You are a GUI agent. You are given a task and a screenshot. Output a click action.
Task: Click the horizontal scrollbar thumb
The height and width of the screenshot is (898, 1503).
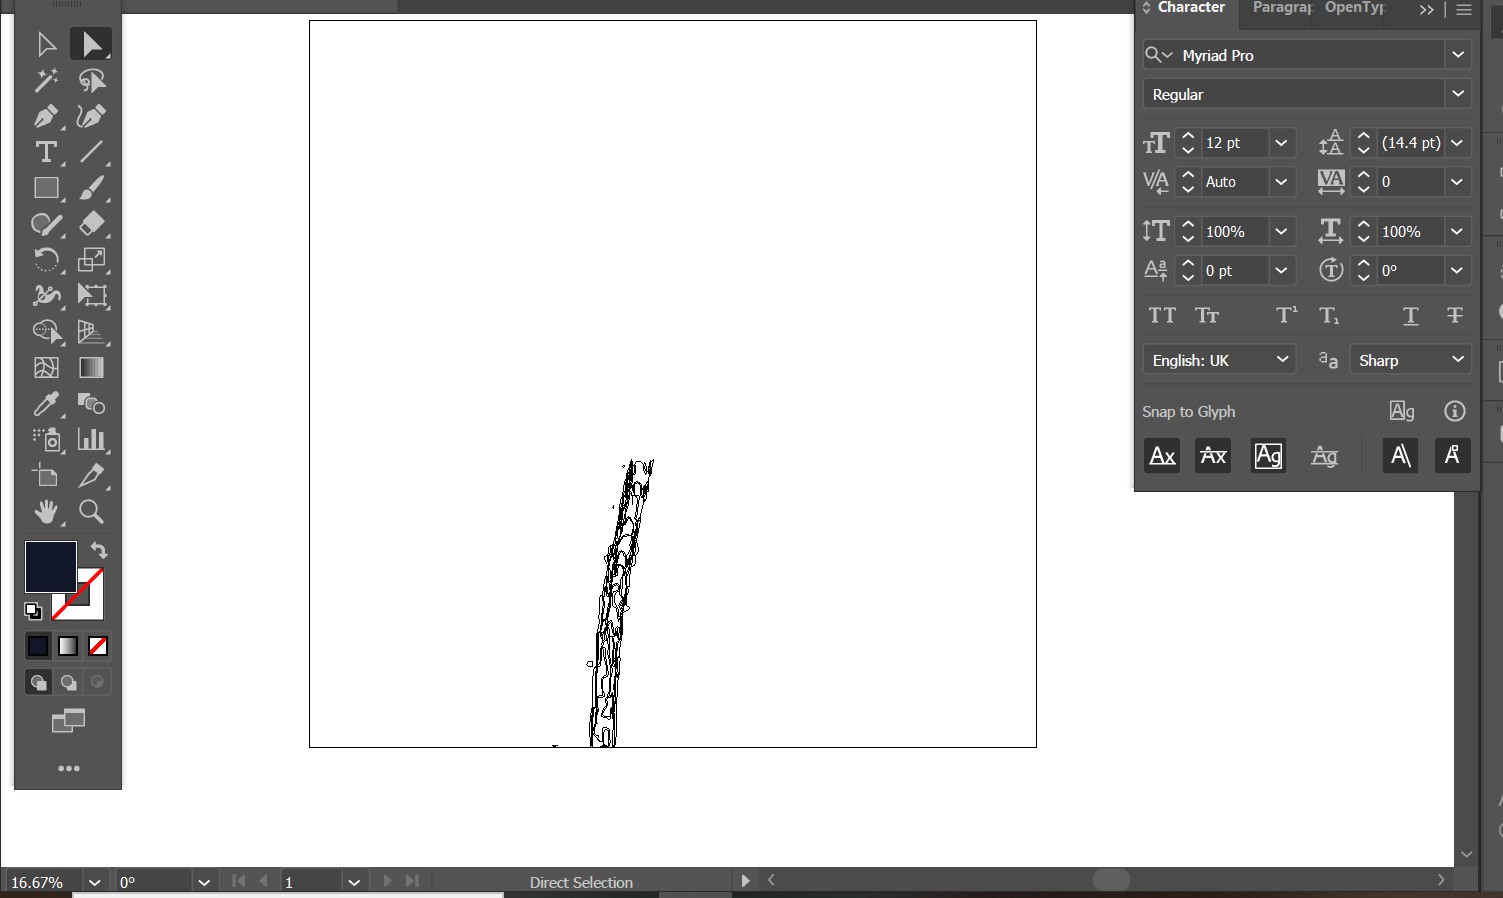tap(1111, 880)
